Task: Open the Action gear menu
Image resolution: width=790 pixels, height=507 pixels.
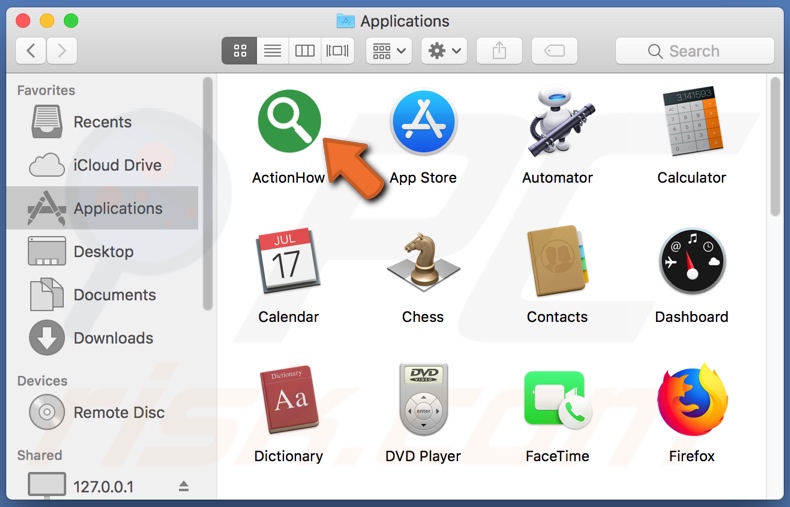Action: 444,51
